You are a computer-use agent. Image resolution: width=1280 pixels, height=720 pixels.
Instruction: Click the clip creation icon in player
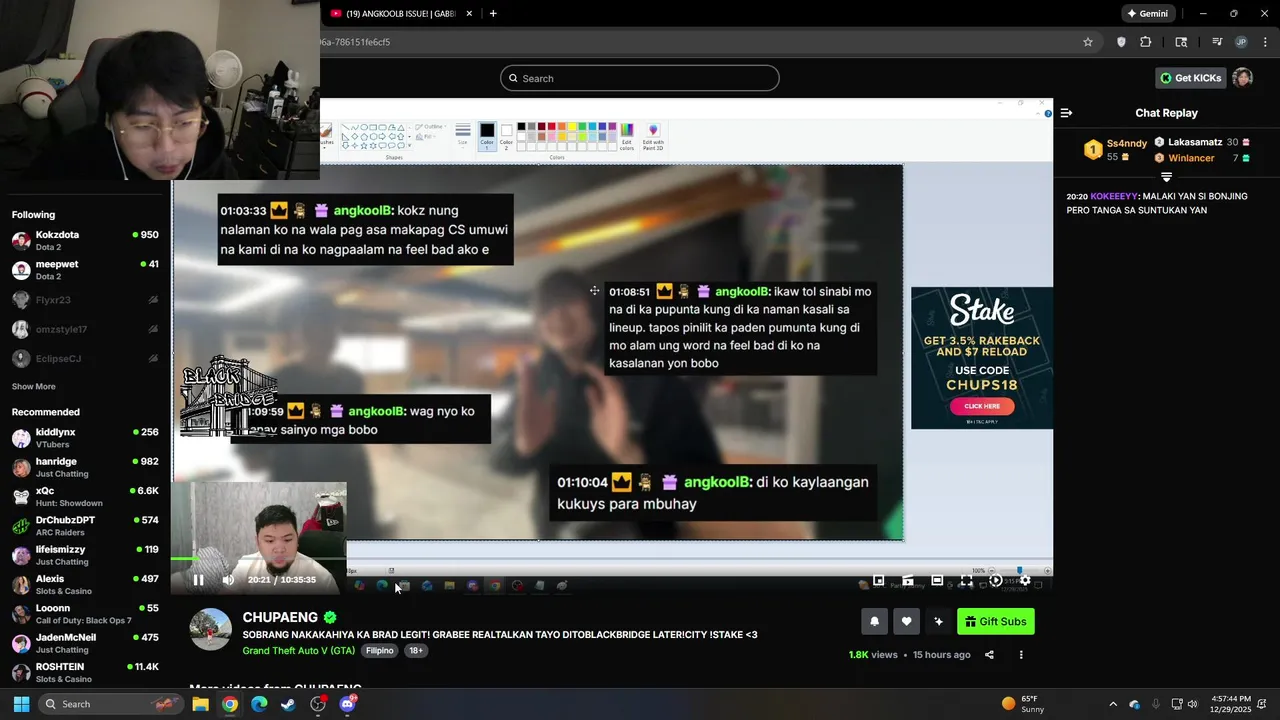[908, 580]
